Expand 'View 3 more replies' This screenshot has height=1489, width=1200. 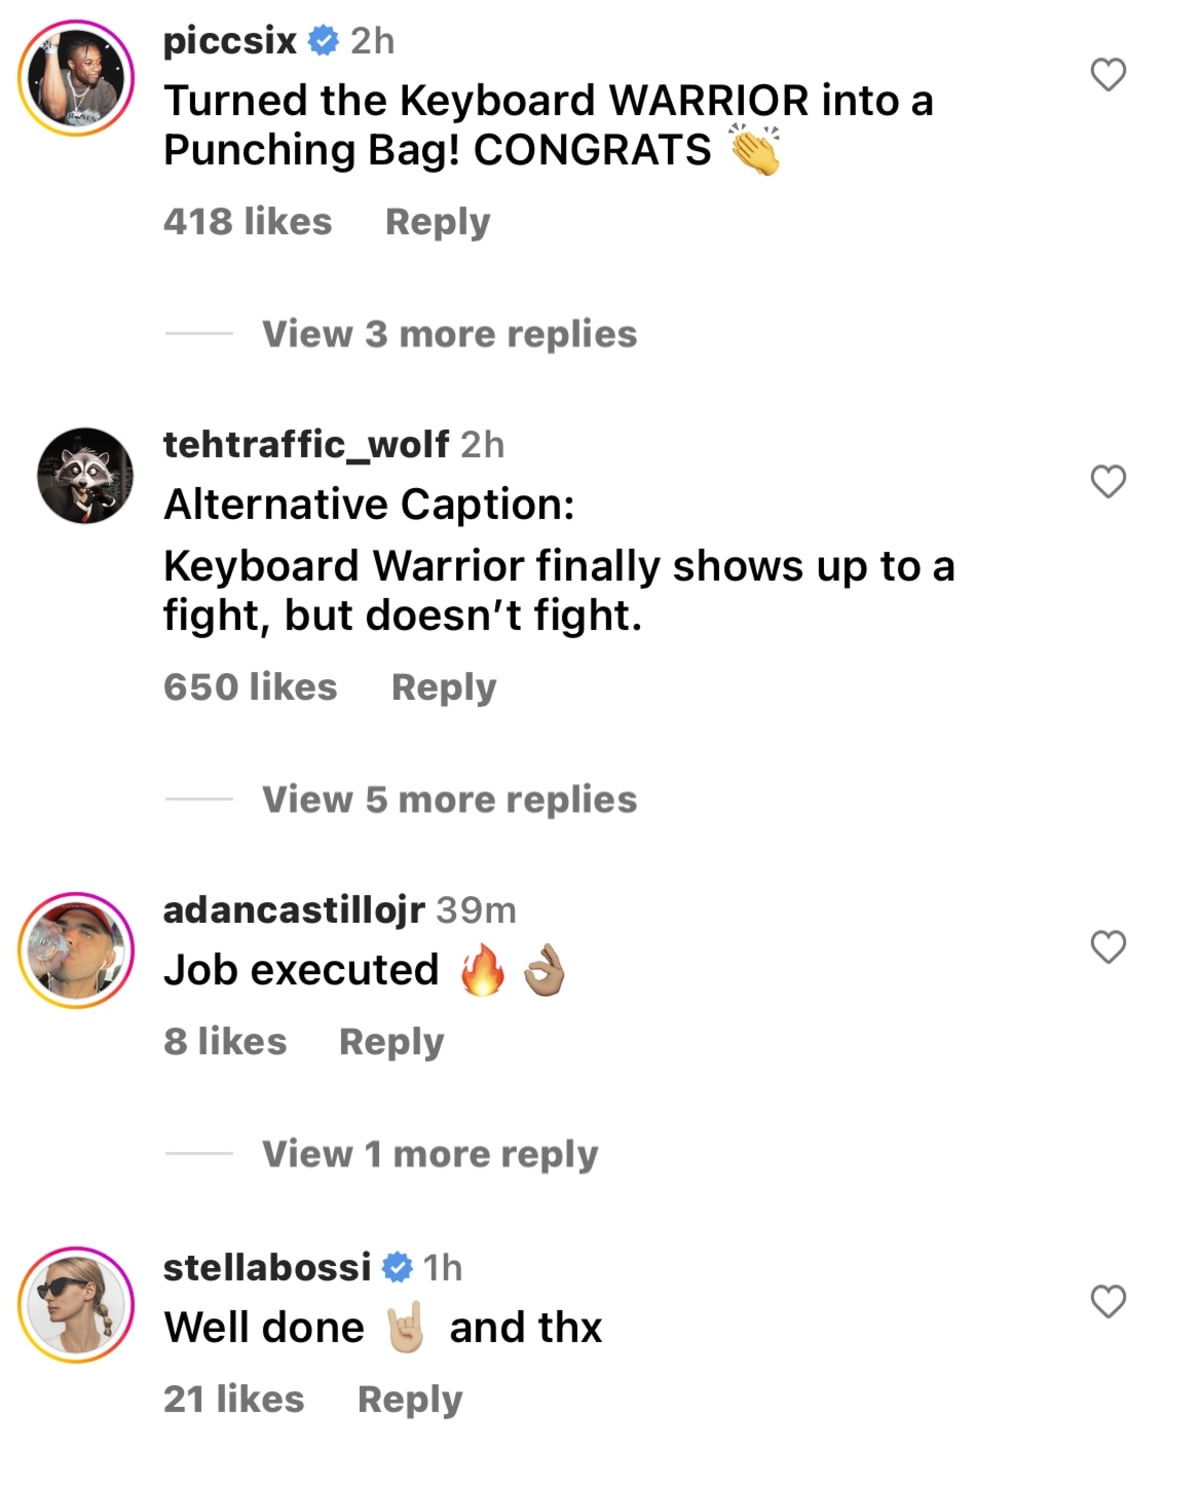449,334
